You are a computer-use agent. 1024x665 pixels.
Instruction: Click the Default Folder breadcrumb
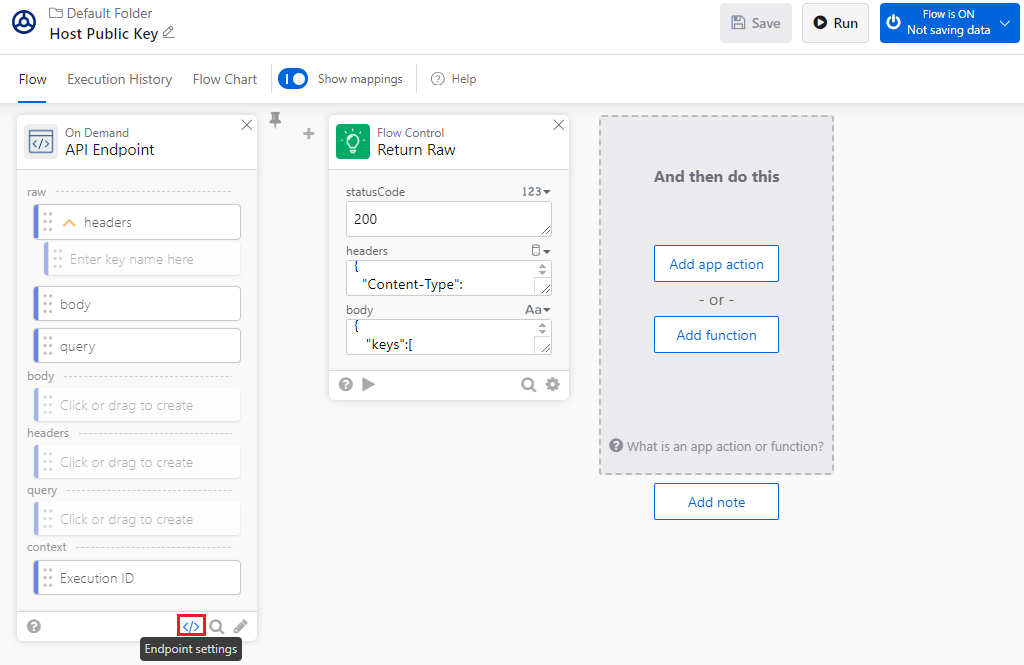109,13
